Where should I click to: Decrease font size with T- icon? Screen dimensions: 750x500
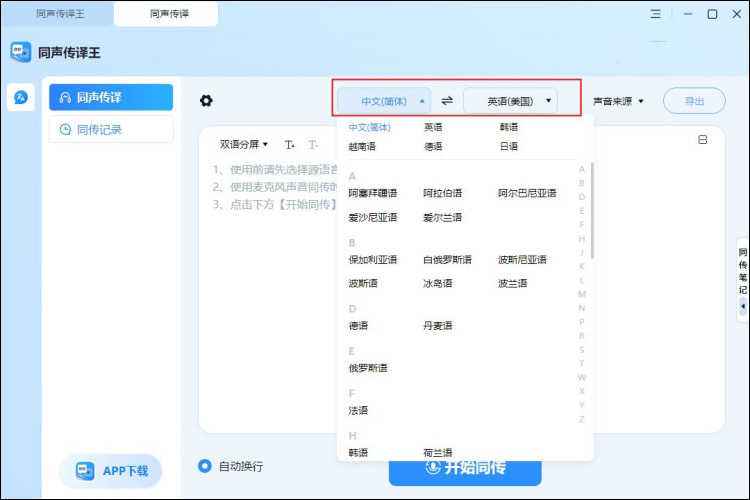click(x=313, y=144)
